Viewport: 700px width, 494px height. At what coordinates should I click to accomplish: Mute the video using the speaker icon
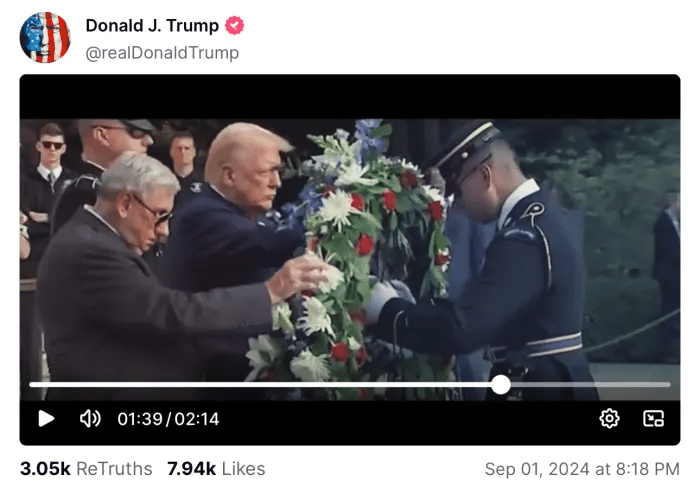90,419
